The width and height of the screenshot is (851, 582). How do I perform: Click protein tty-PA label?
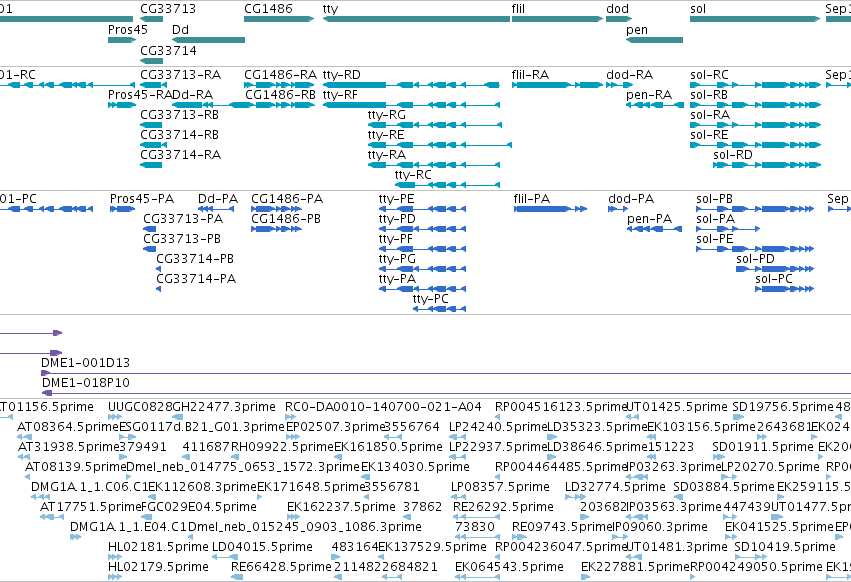click(x=397, y=279)
